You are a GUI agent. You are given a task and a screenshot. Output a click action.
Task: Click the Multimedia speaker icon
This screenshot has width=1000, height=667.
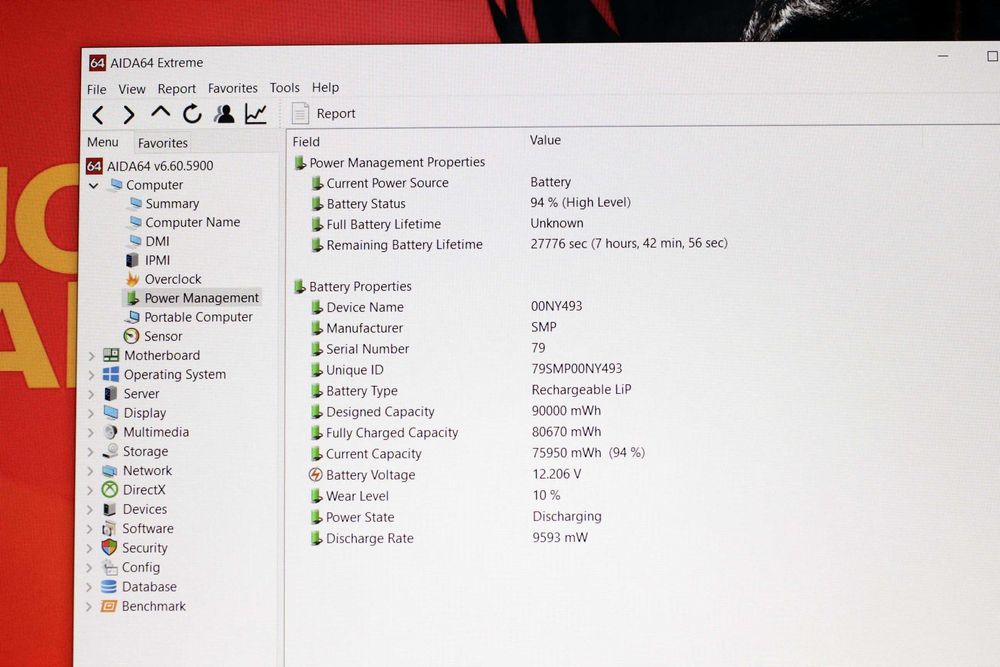point(110,432)
